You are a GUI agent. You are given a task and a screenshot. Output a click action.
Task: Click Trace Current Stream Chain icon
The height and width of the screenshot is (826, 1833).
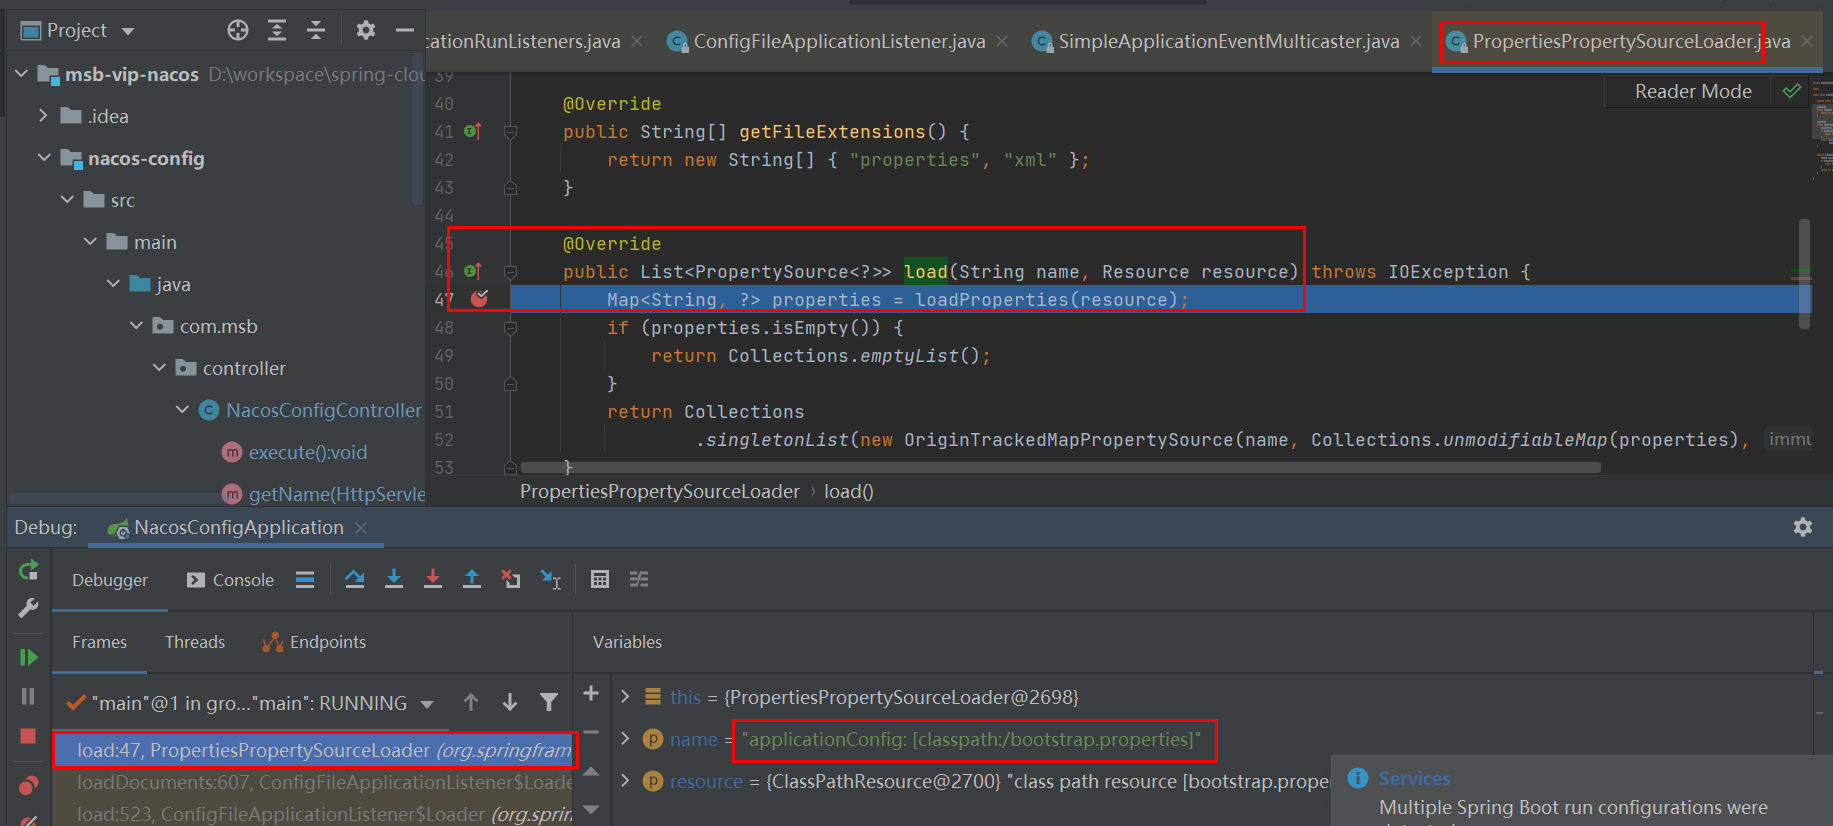(639, 579)
